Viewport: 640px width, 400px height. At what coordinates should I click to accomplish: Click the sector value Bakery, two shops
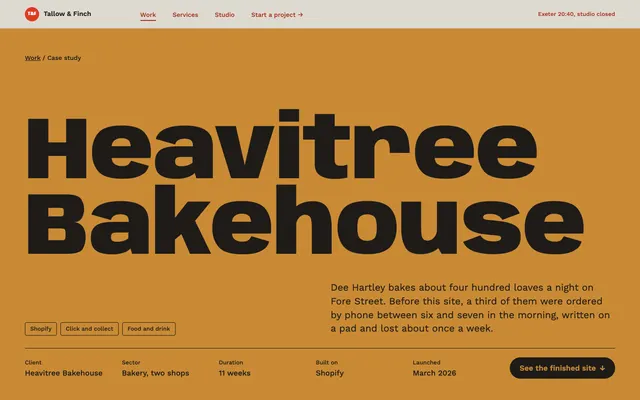(156, 373)
